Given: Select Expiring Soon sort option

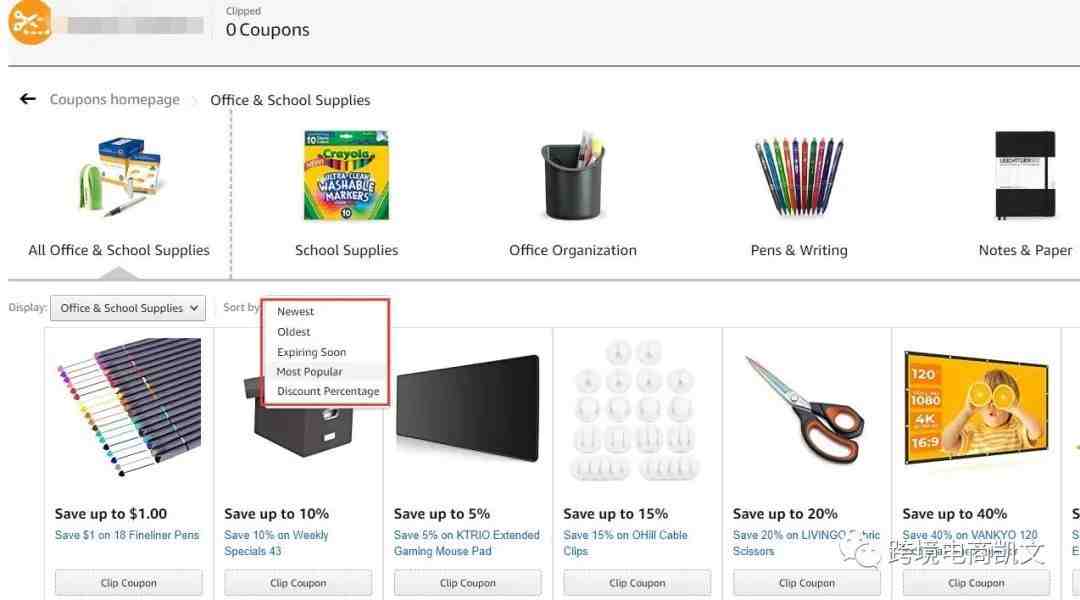Looking at the screenshot, I should point(311,352).
